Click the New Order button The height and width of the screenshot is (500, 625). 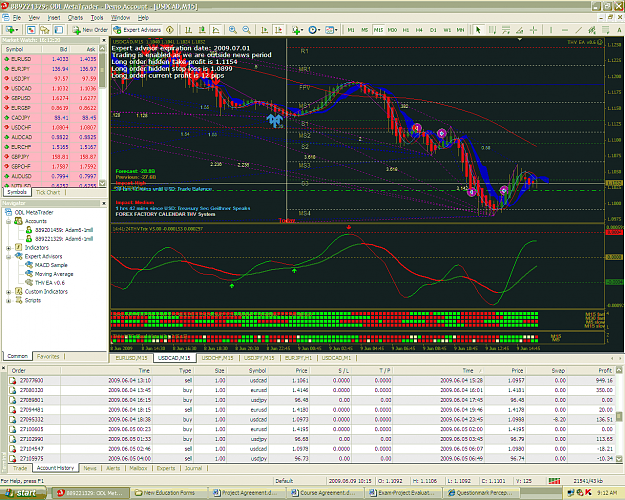(90, 30)
